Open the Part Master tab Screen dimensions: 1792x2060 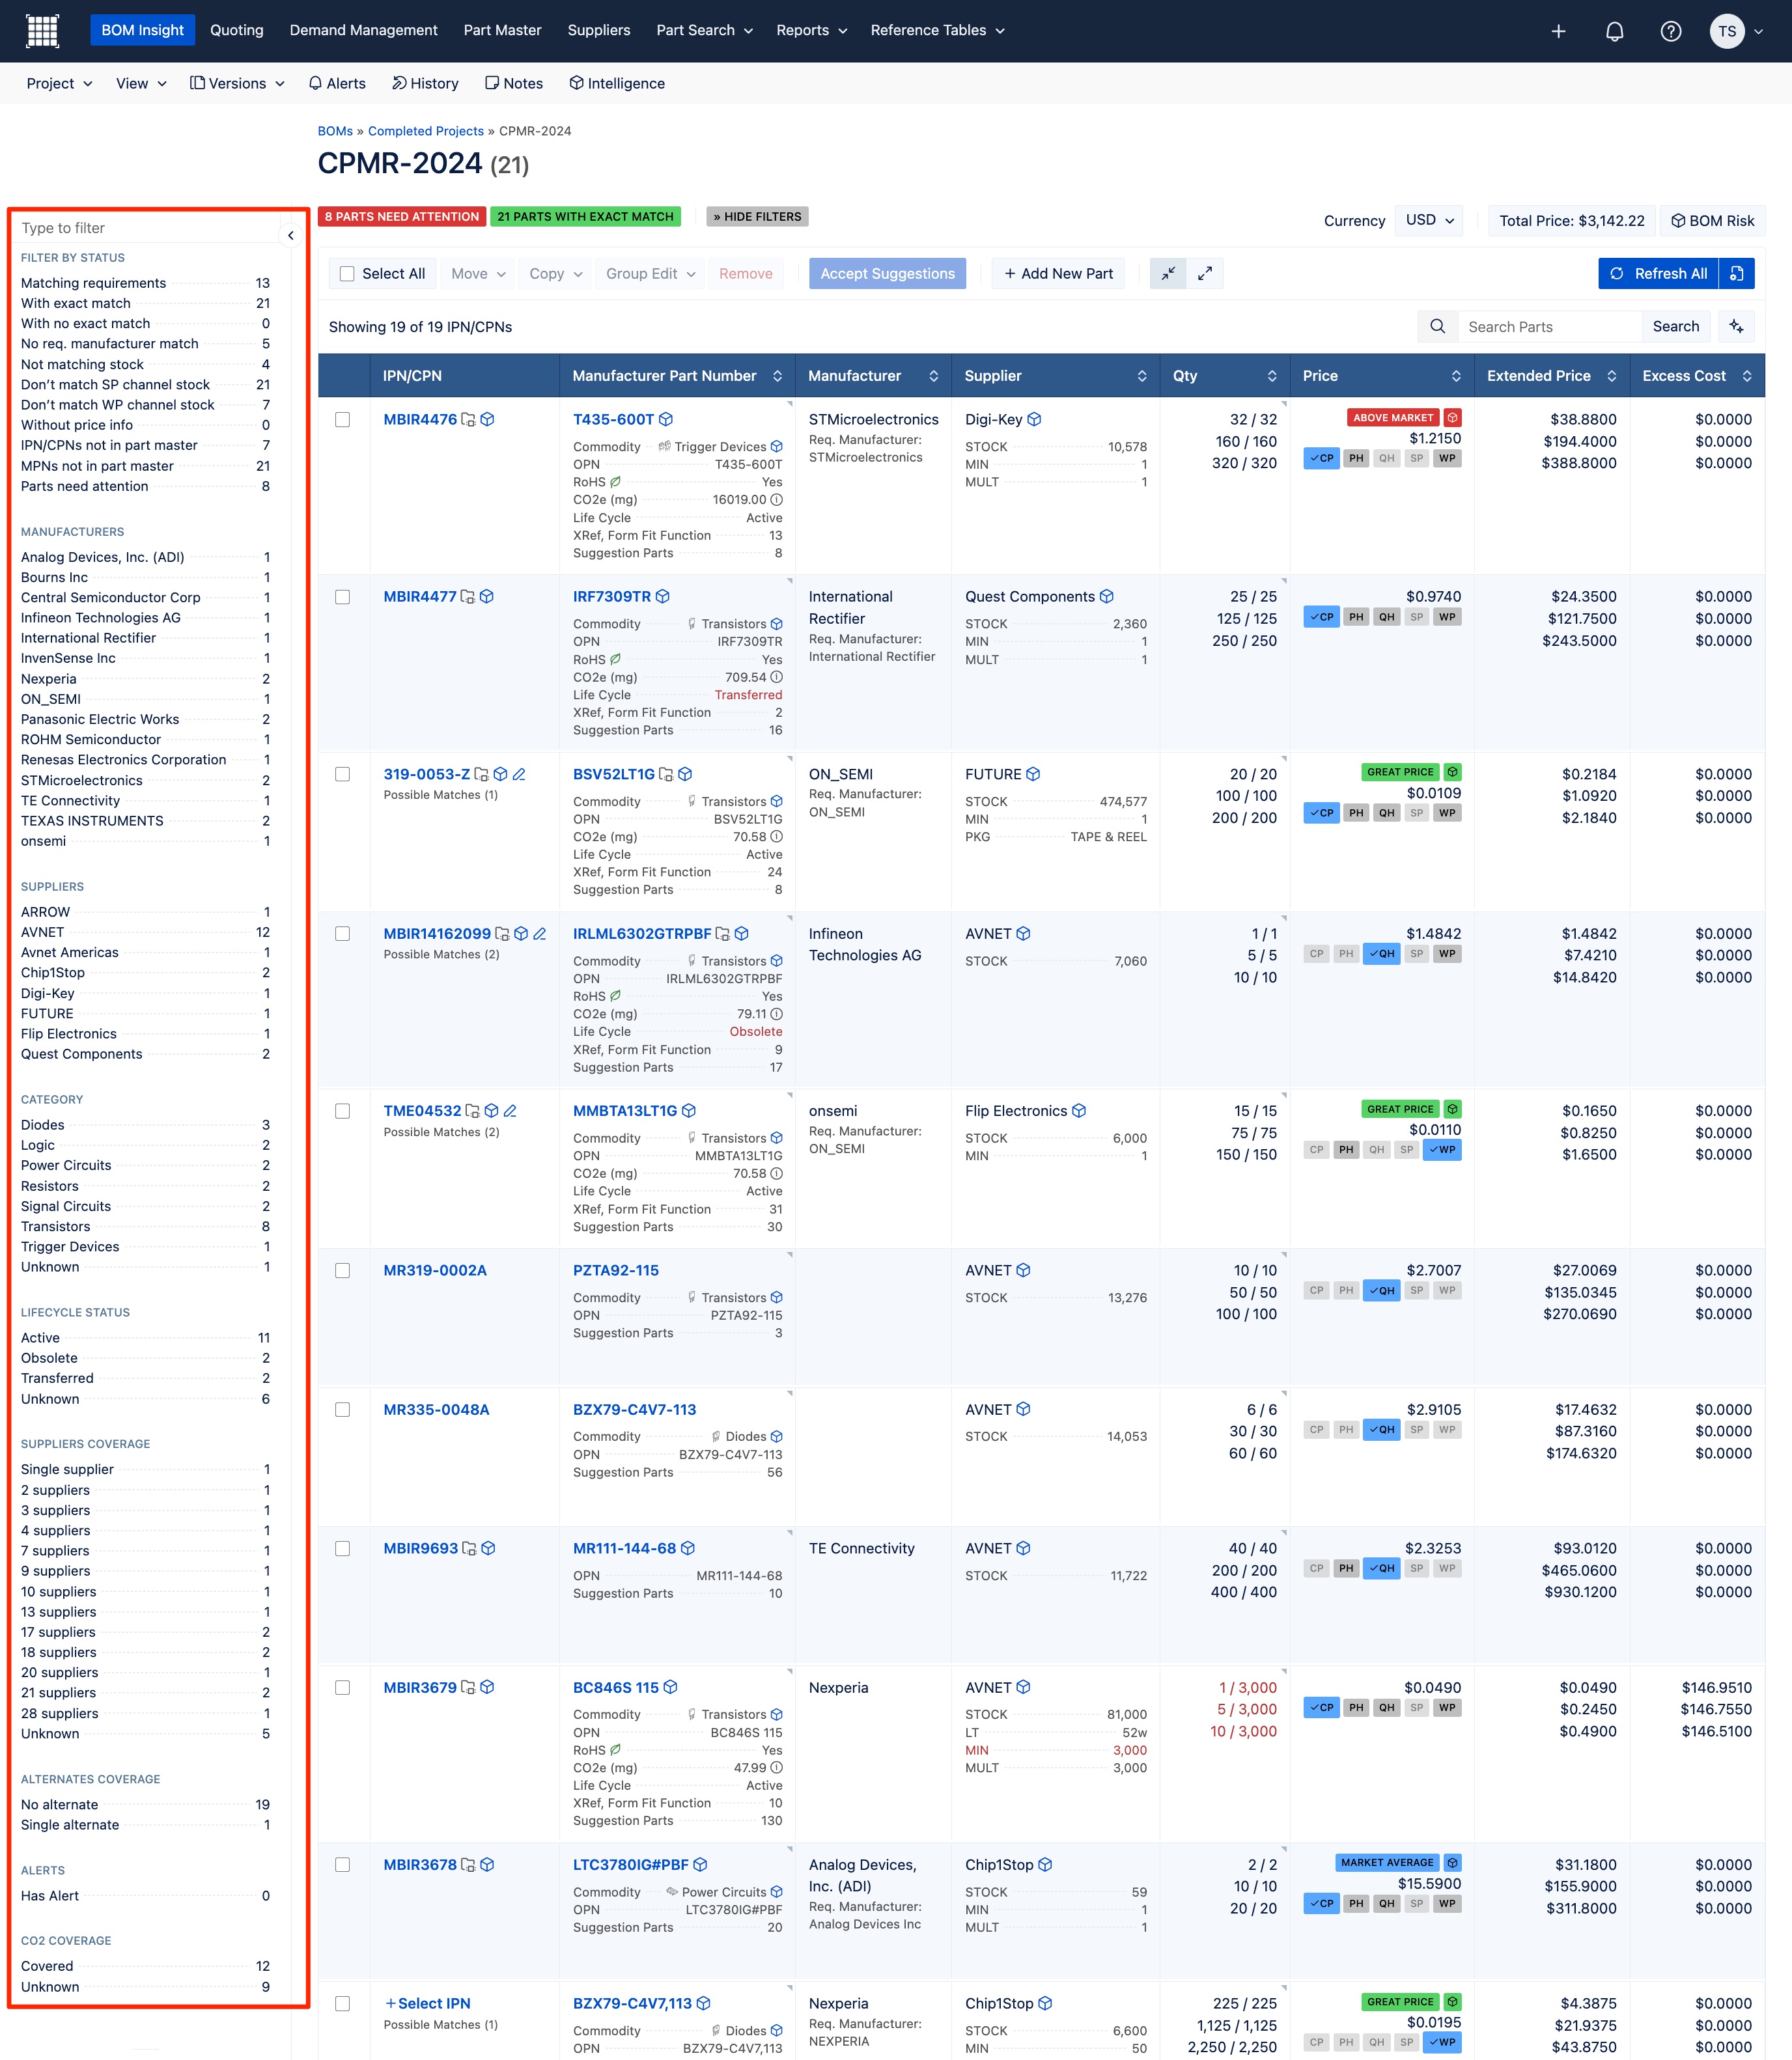pos(502,30)
